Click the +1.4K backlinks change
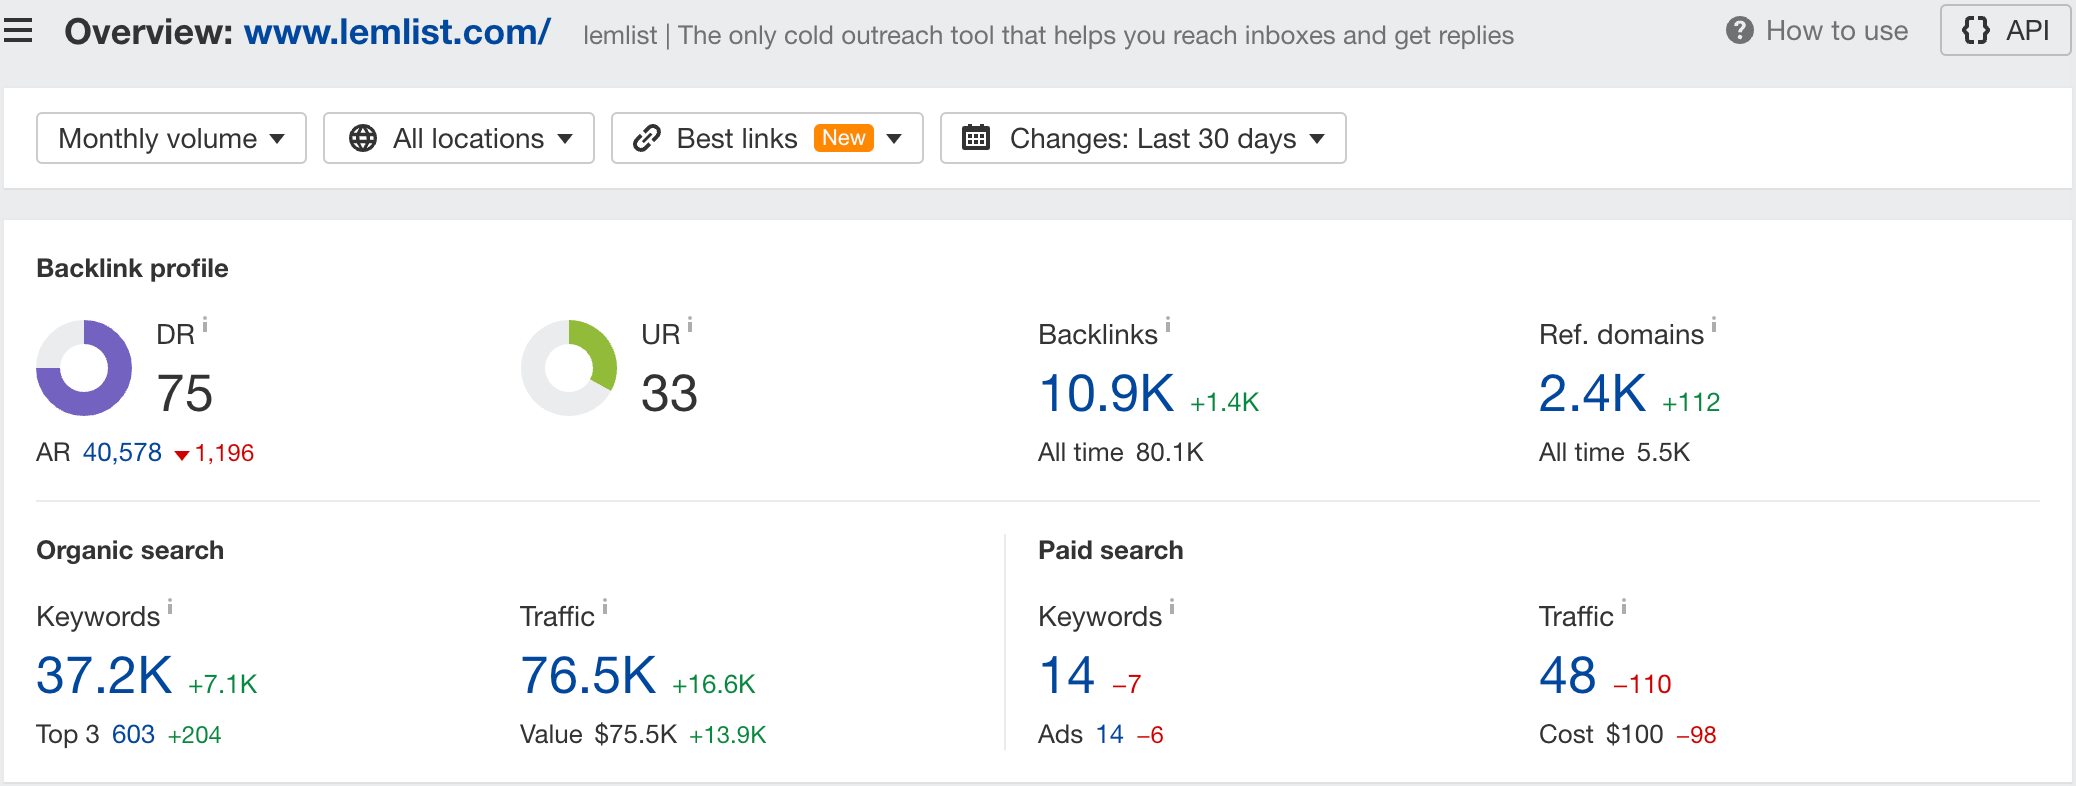The width and height of the screenshot is (2076, 786). click(x=1224, y=402)
